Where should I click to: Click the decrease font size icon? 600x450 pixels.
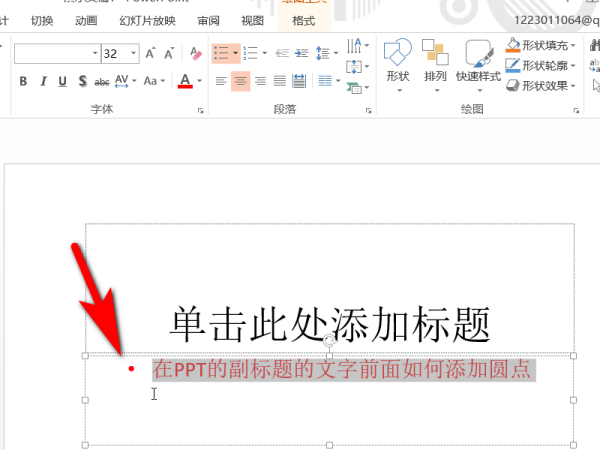169,53
